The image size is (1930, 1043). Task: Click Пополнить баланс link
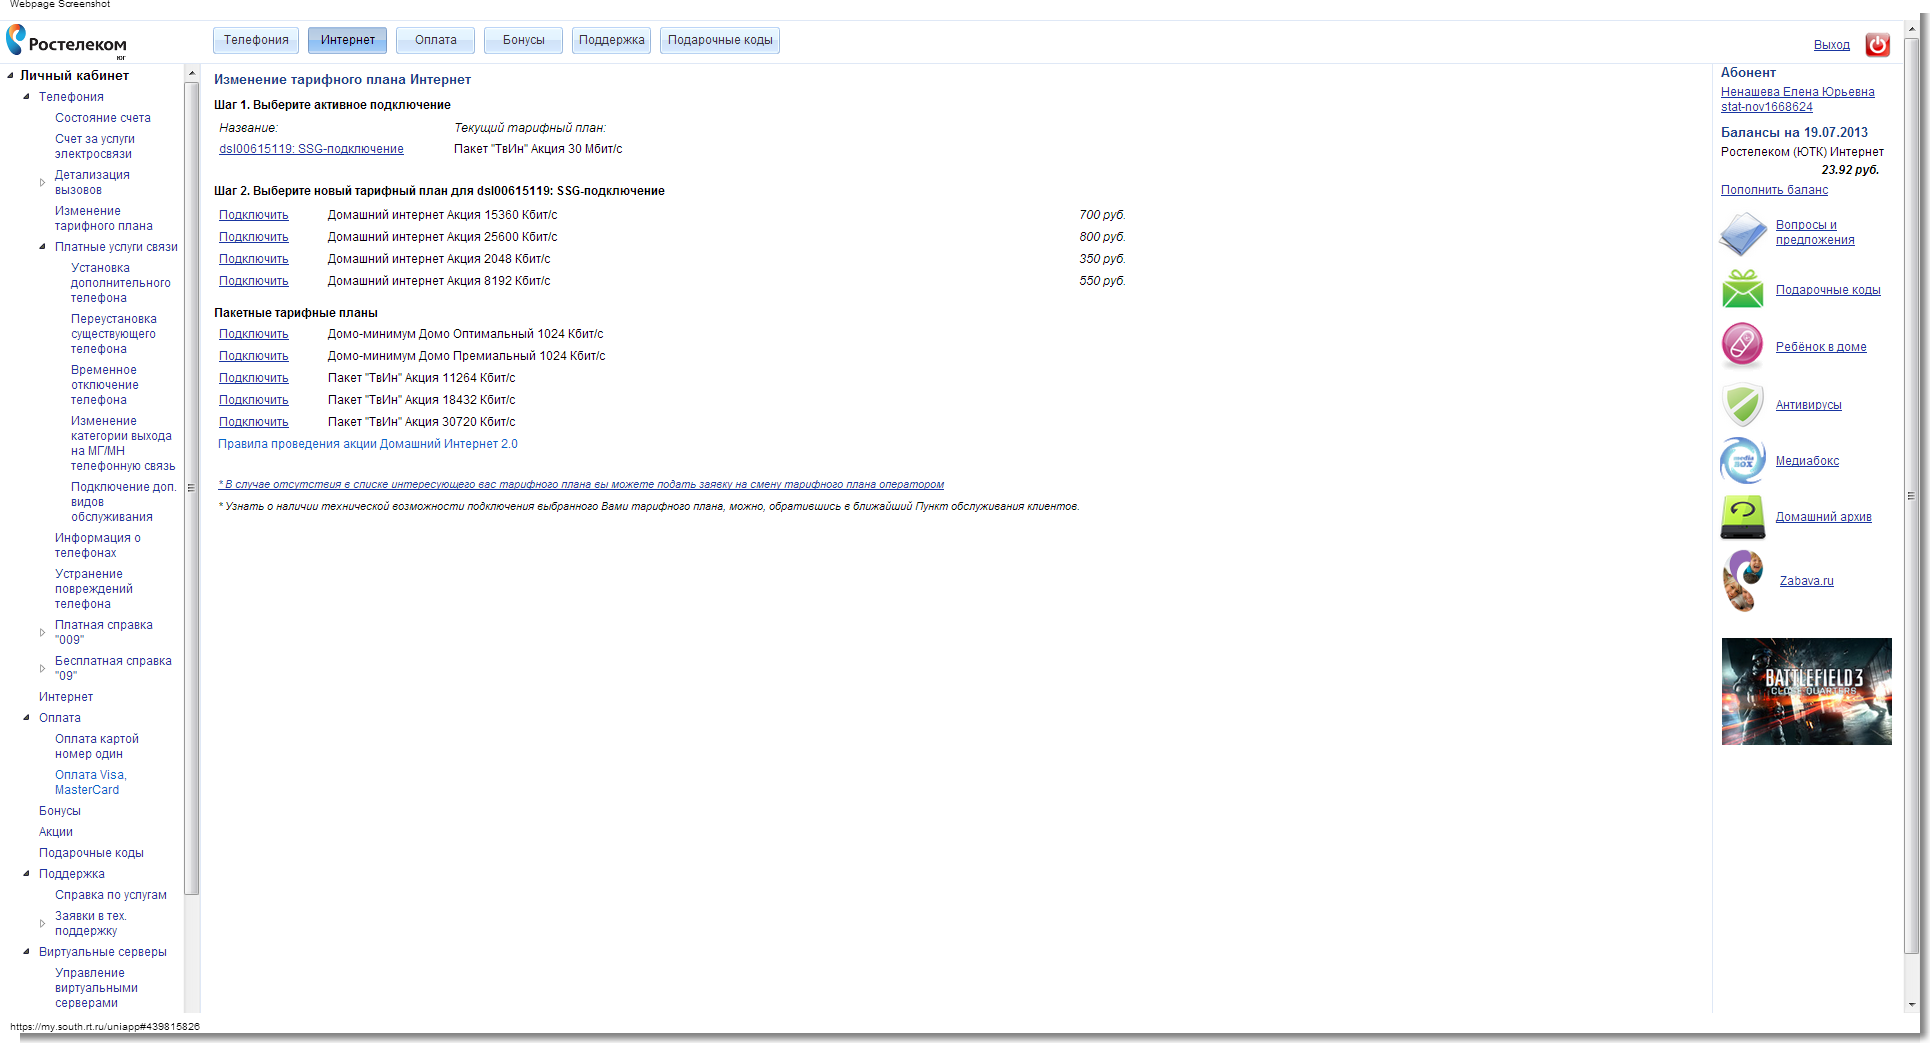(x=1774, y=190)
